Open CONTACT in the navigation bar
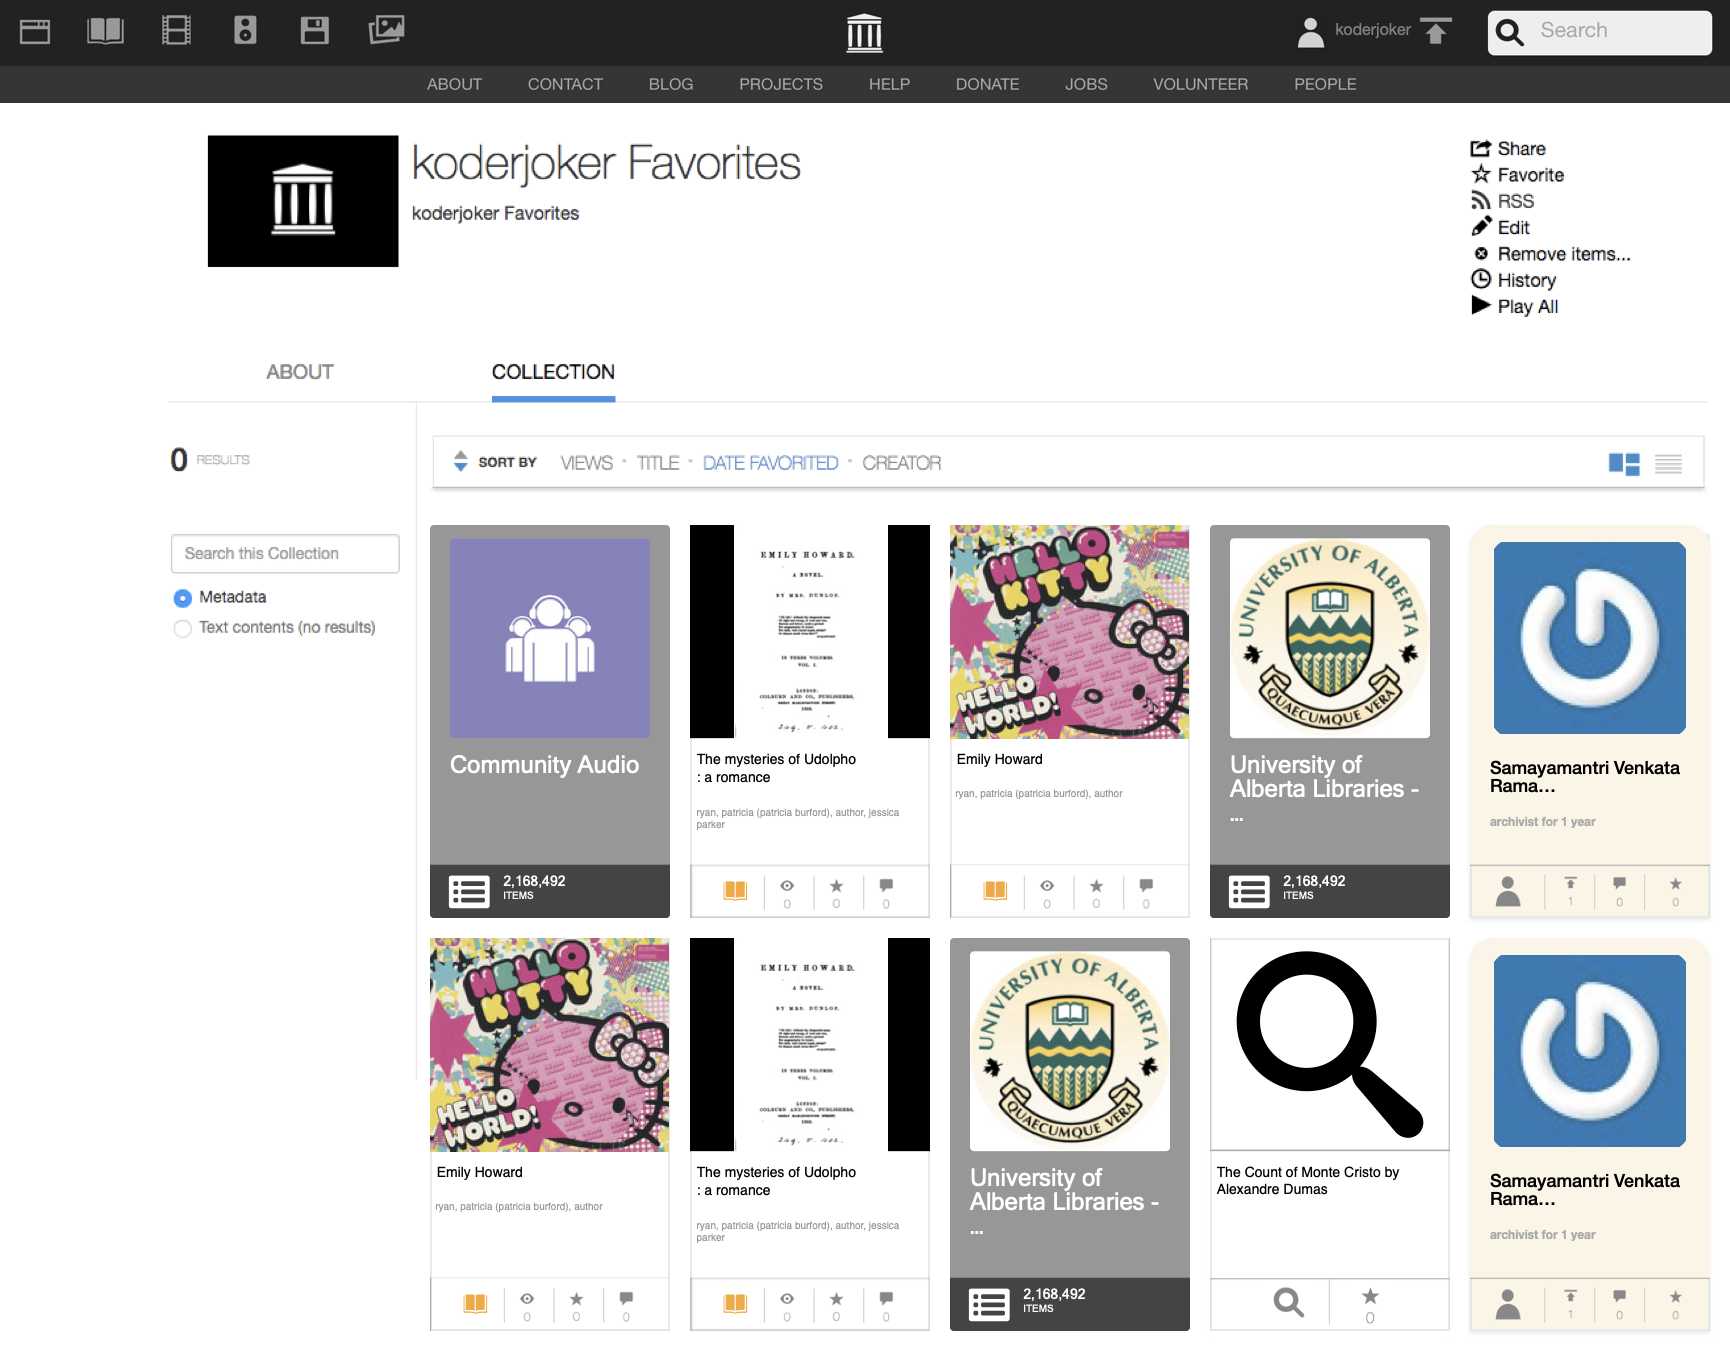The width and height of the screenshot is (1730, 1359). point(565,84)
